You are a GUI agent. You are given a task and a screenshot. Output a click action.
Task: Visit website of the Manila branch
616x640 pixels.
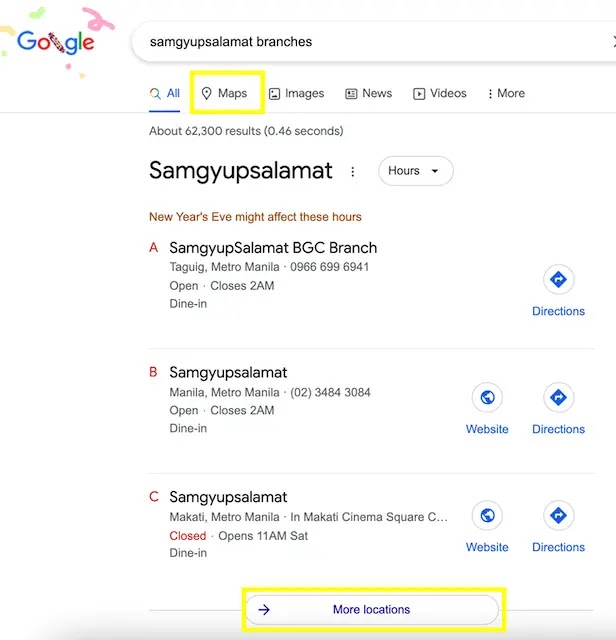tap(487, 409)
